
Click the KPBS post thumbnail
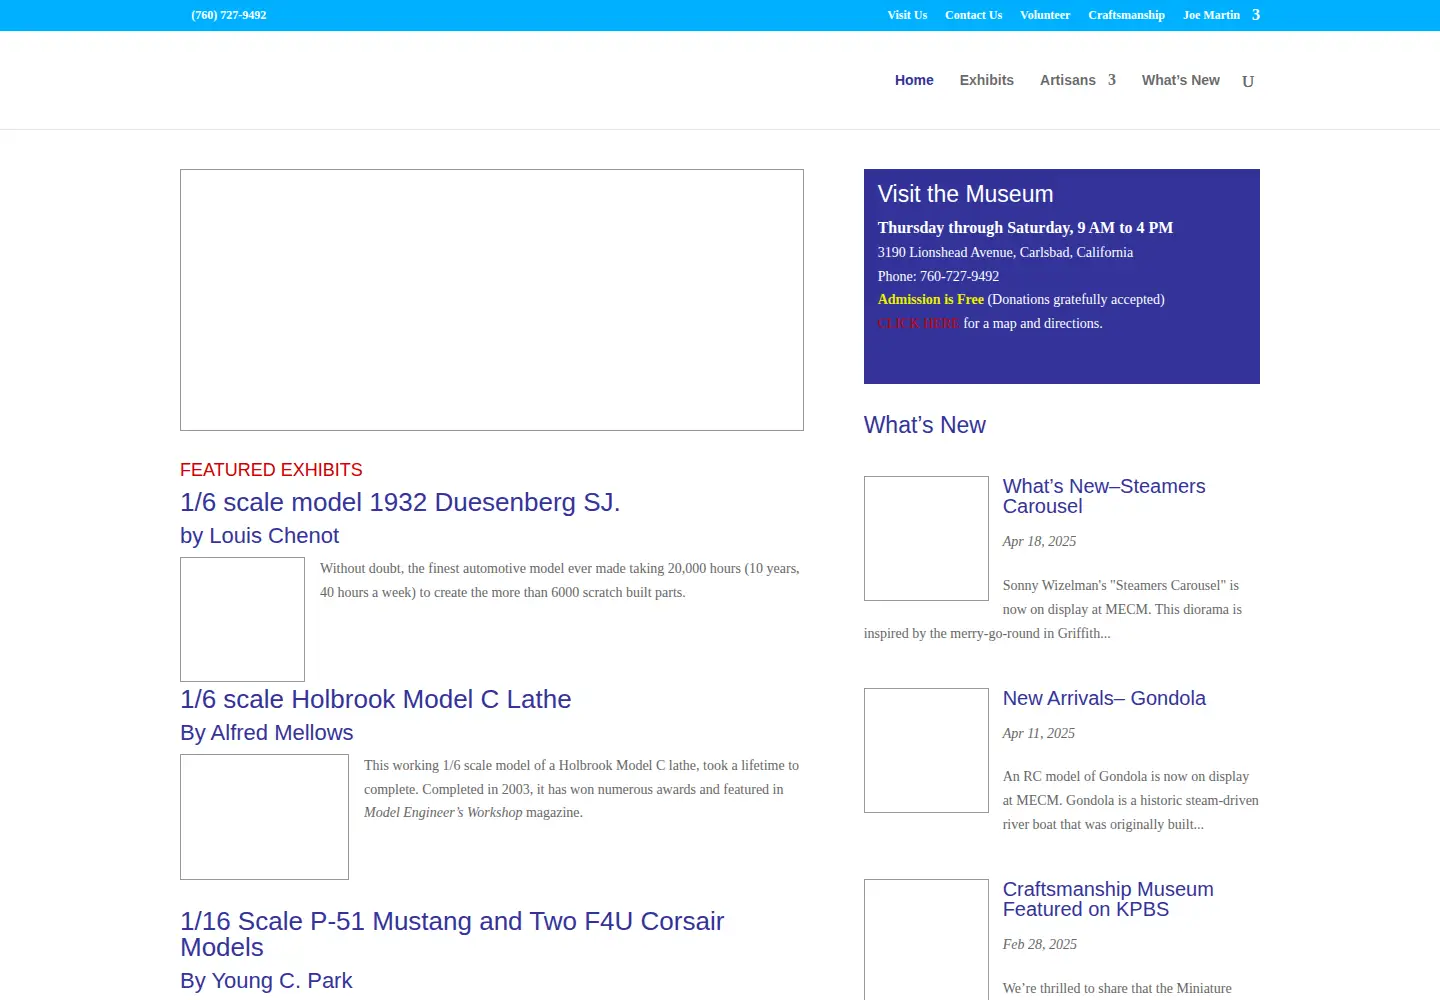pyautogui.click(x=926, y=940)
